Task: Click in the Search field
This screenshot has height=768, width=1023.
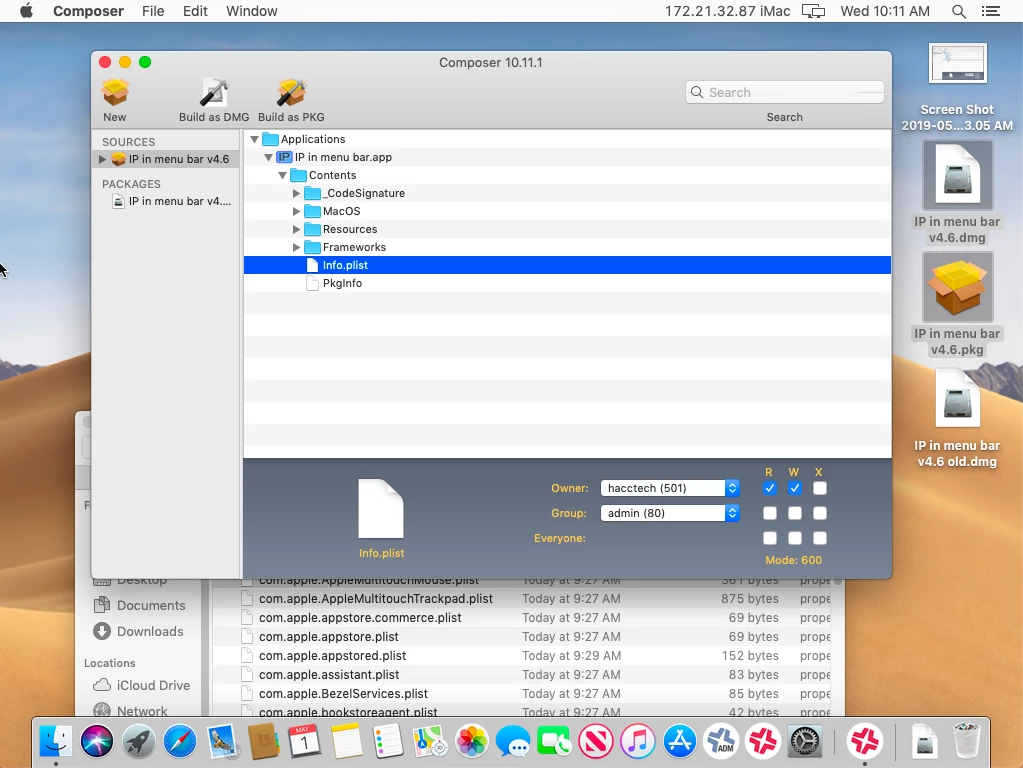Action: pos(785,92)
